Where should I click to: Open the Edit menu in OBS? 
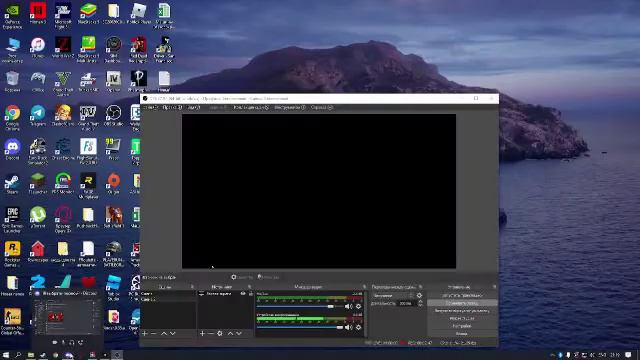(172, 107)
